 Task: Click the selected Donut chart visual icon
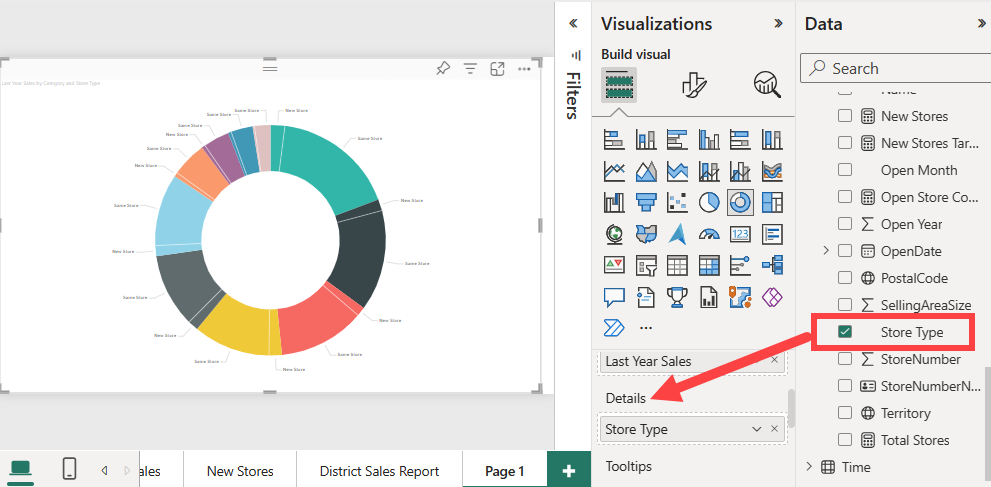click(740, 202)
